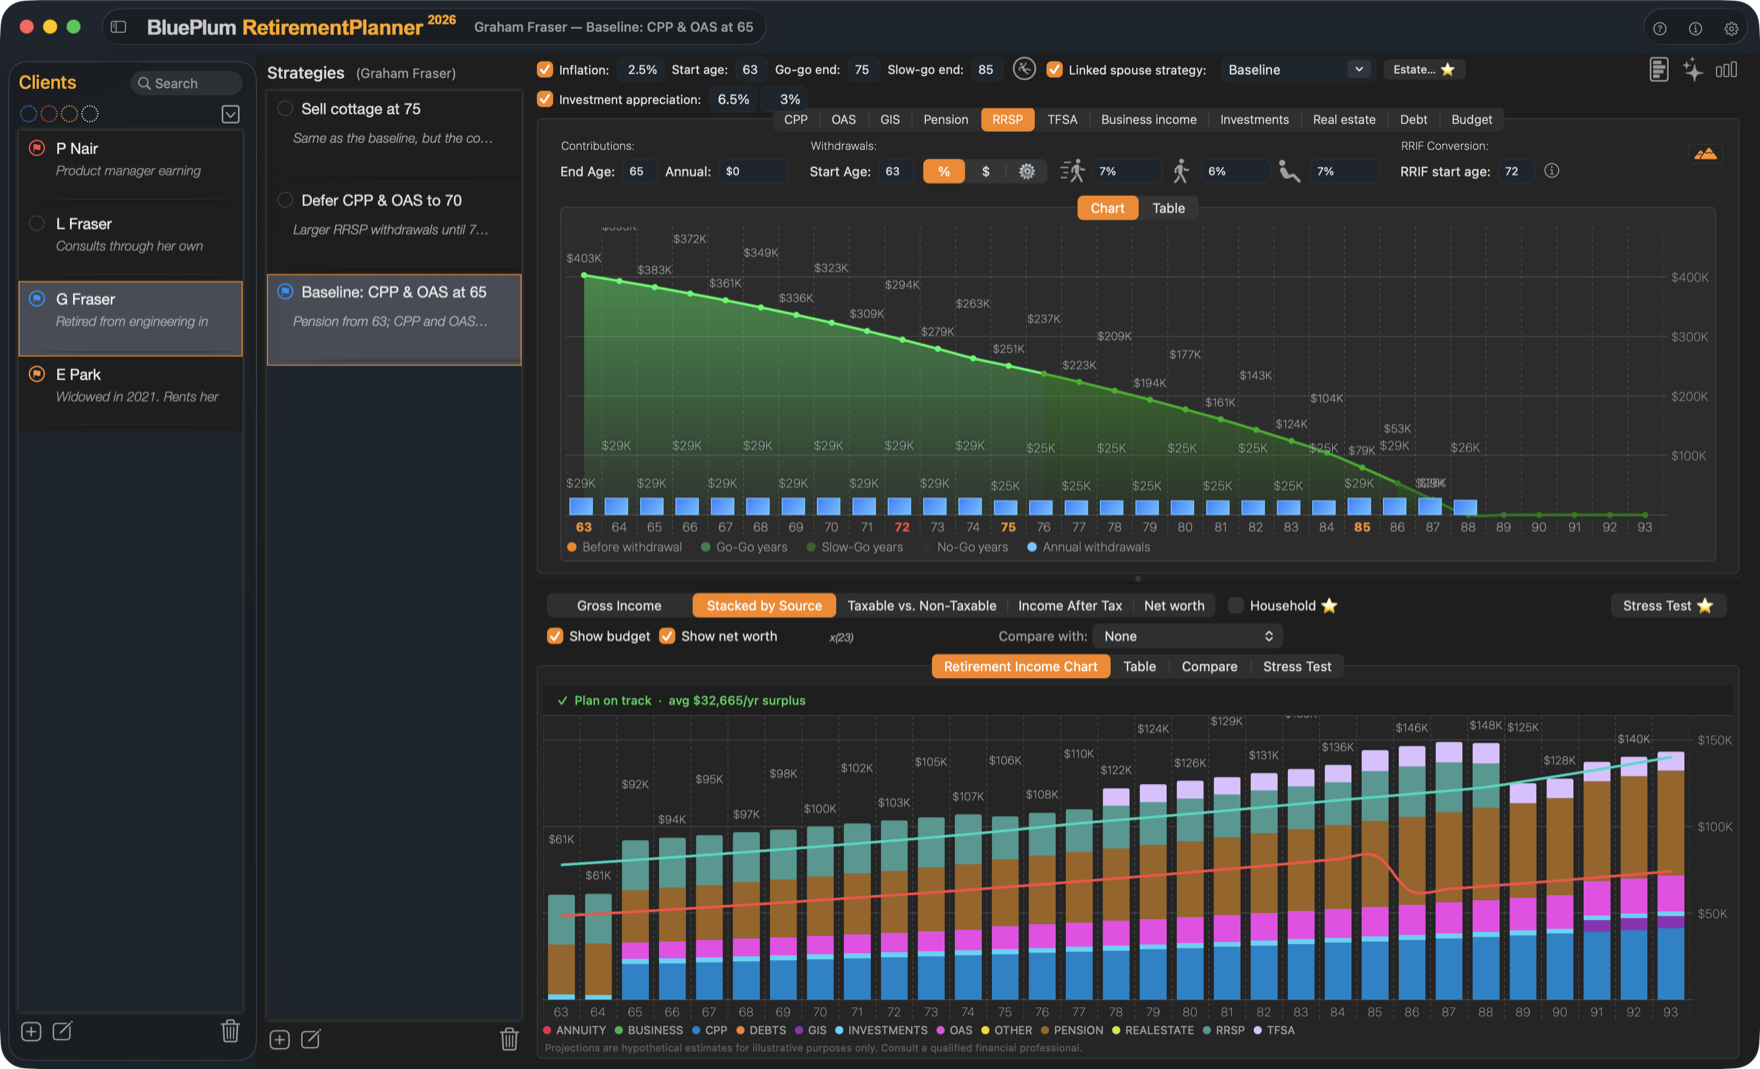Switch RRSP view to Table
This screenshot has width=1760, height=1069.
(1168, 208)
